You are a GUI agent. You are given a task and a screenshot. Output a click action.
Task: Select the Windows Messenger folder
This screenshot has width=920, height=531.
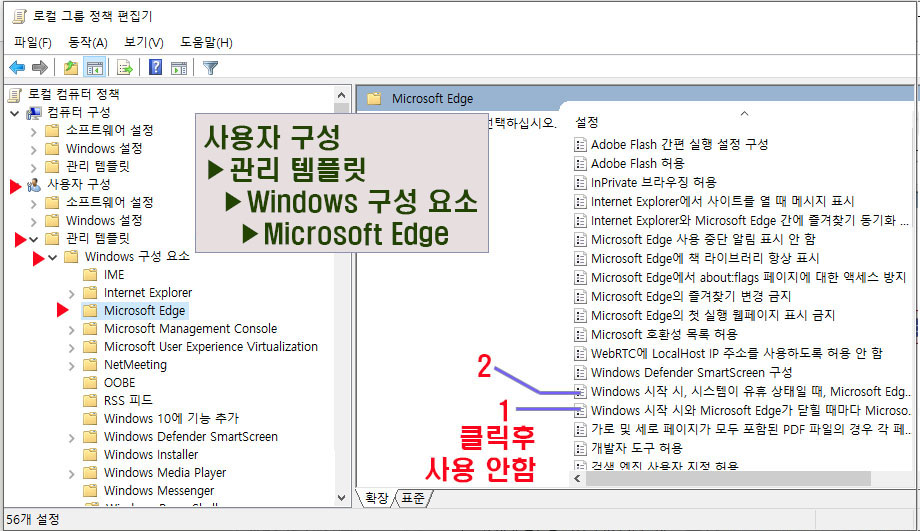pos(159,491)
